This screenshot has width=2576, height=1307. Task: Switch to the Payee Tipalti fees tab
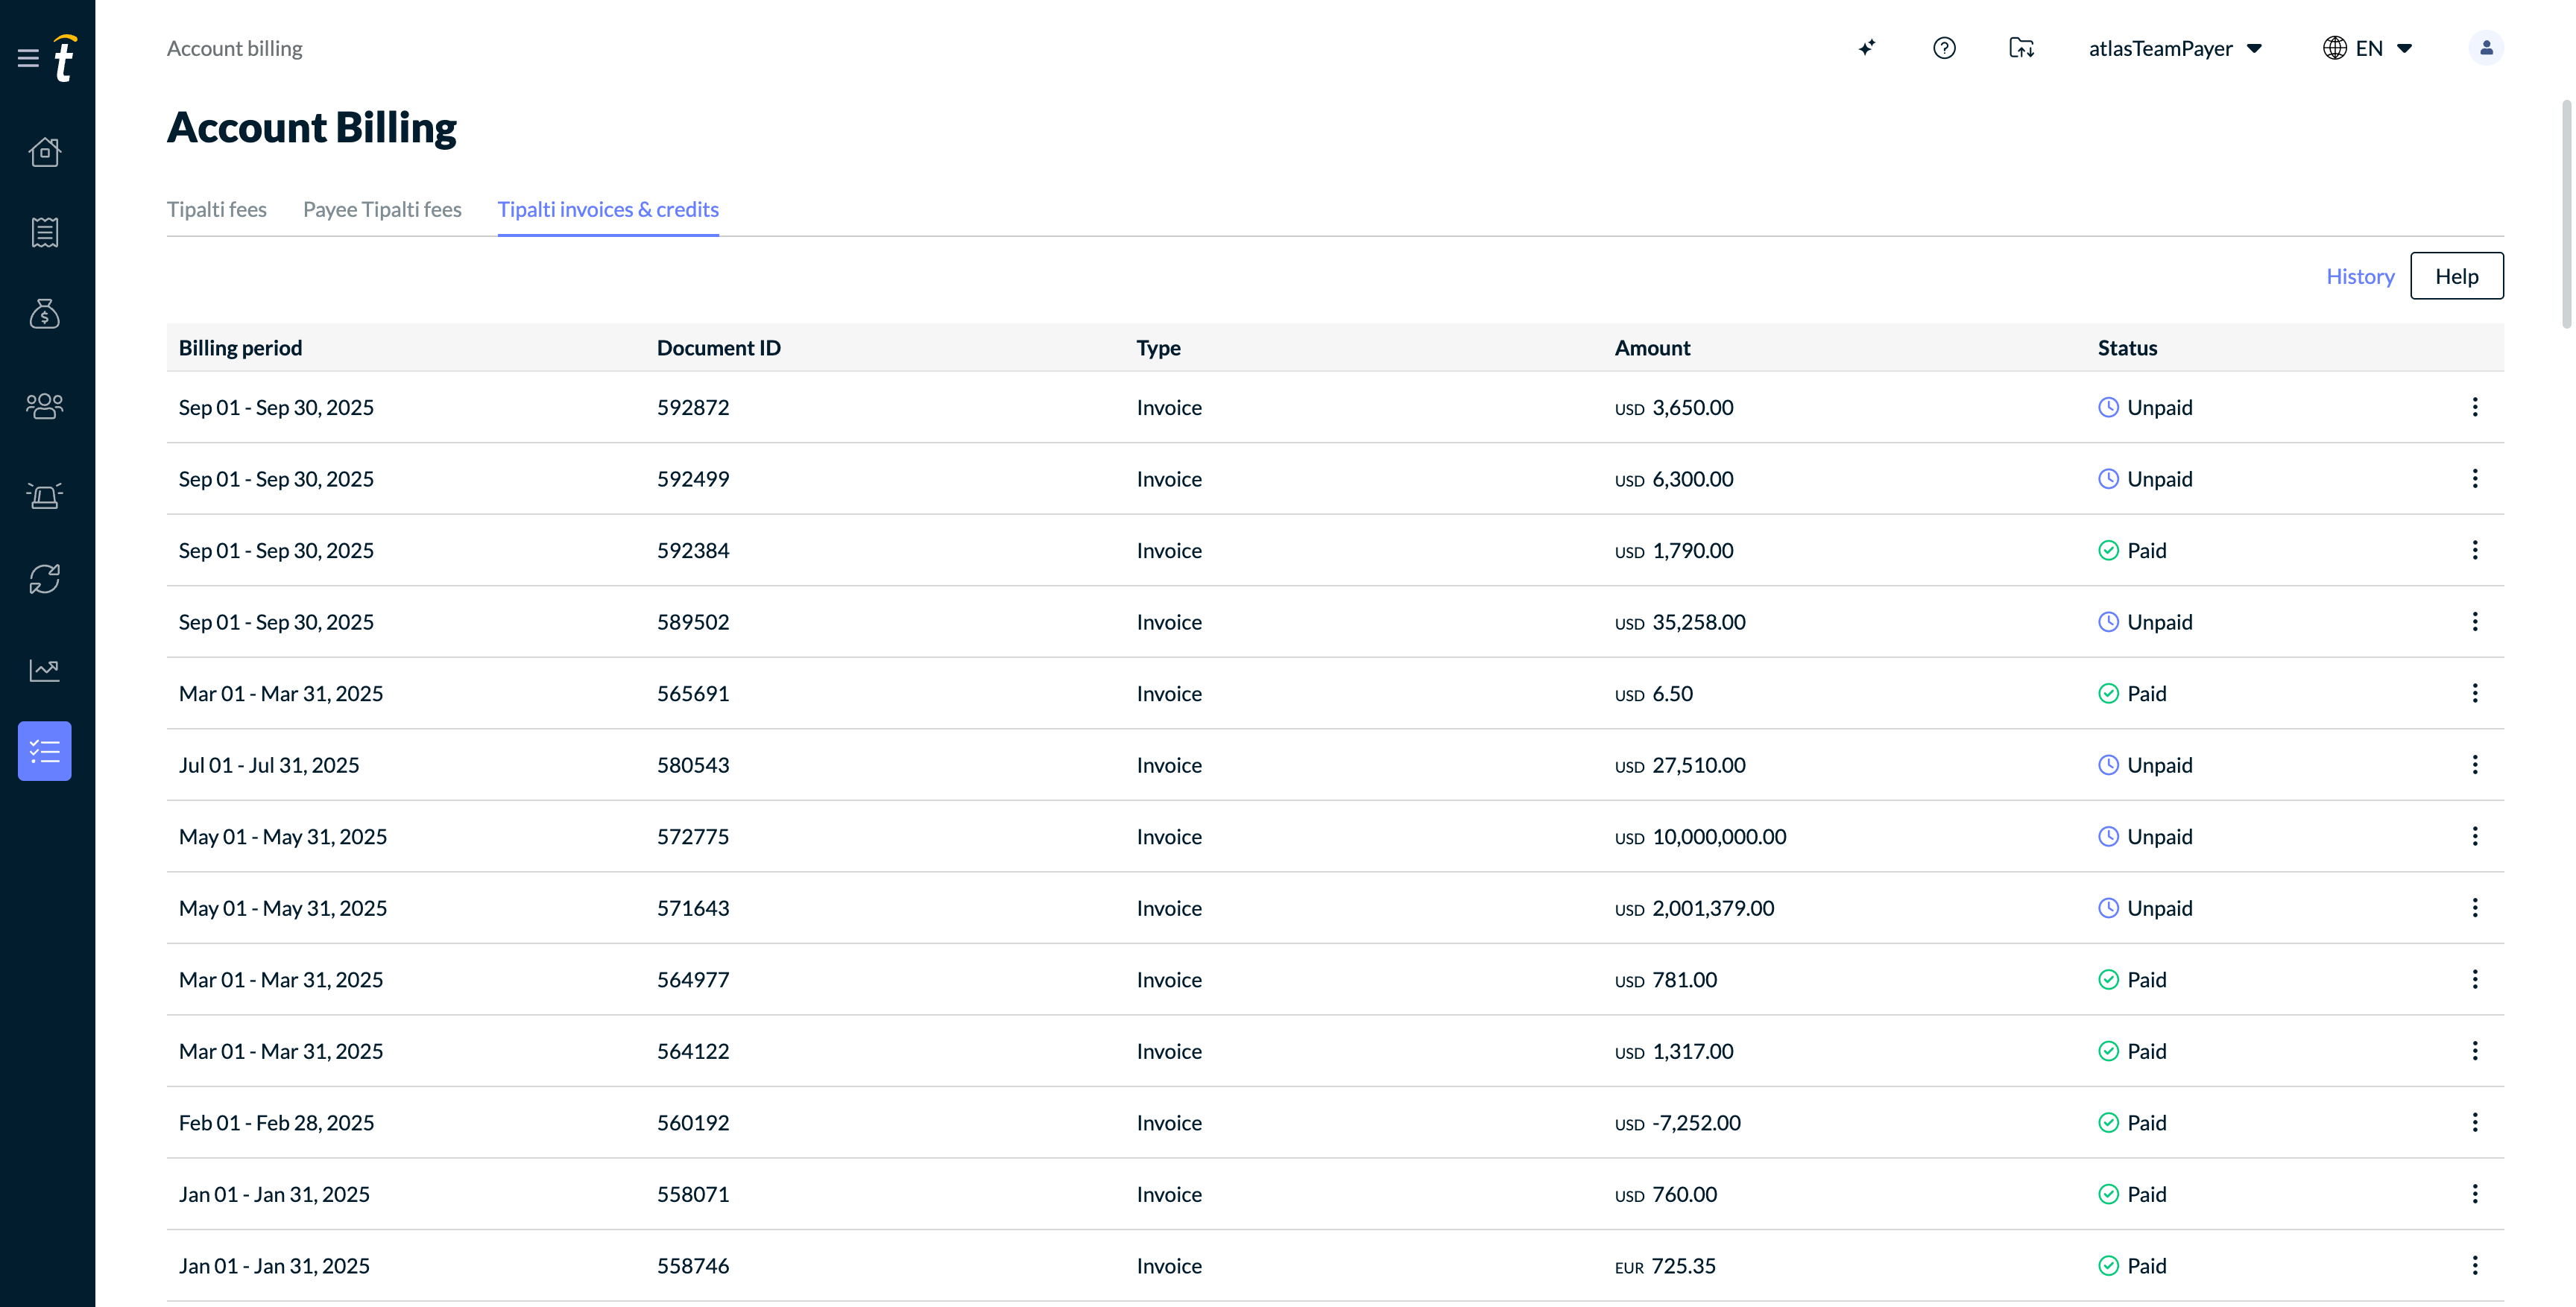(382, 209)
